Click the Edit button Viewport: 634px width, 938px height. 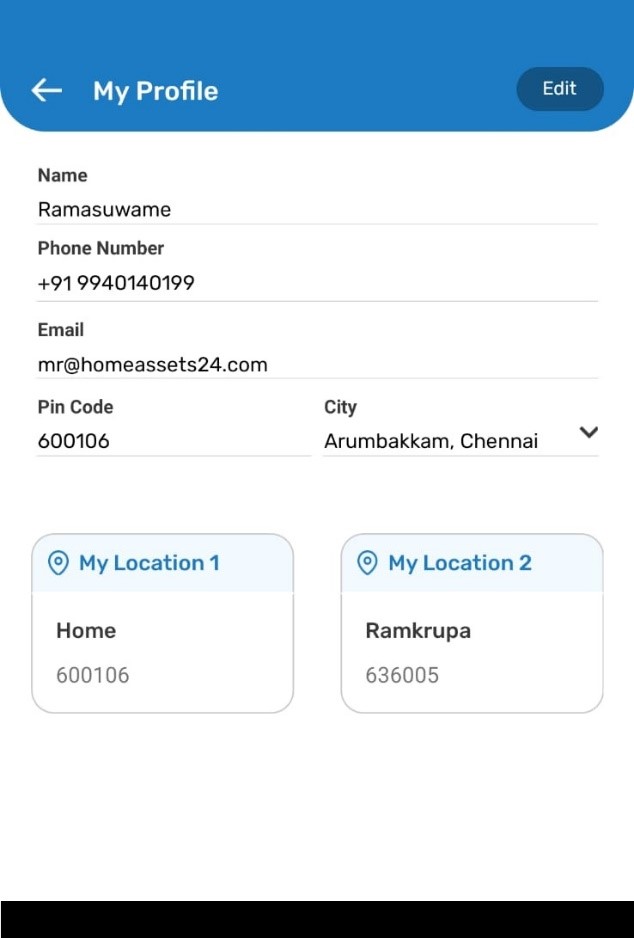click(x=560, y=89)
